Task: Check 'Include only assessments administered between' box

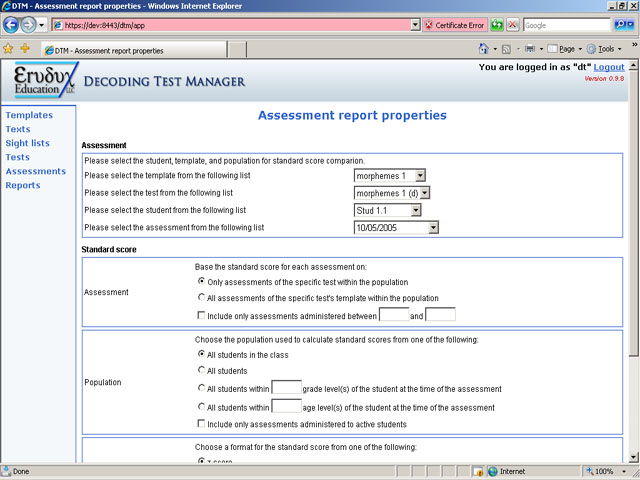Action: [201, 315]
